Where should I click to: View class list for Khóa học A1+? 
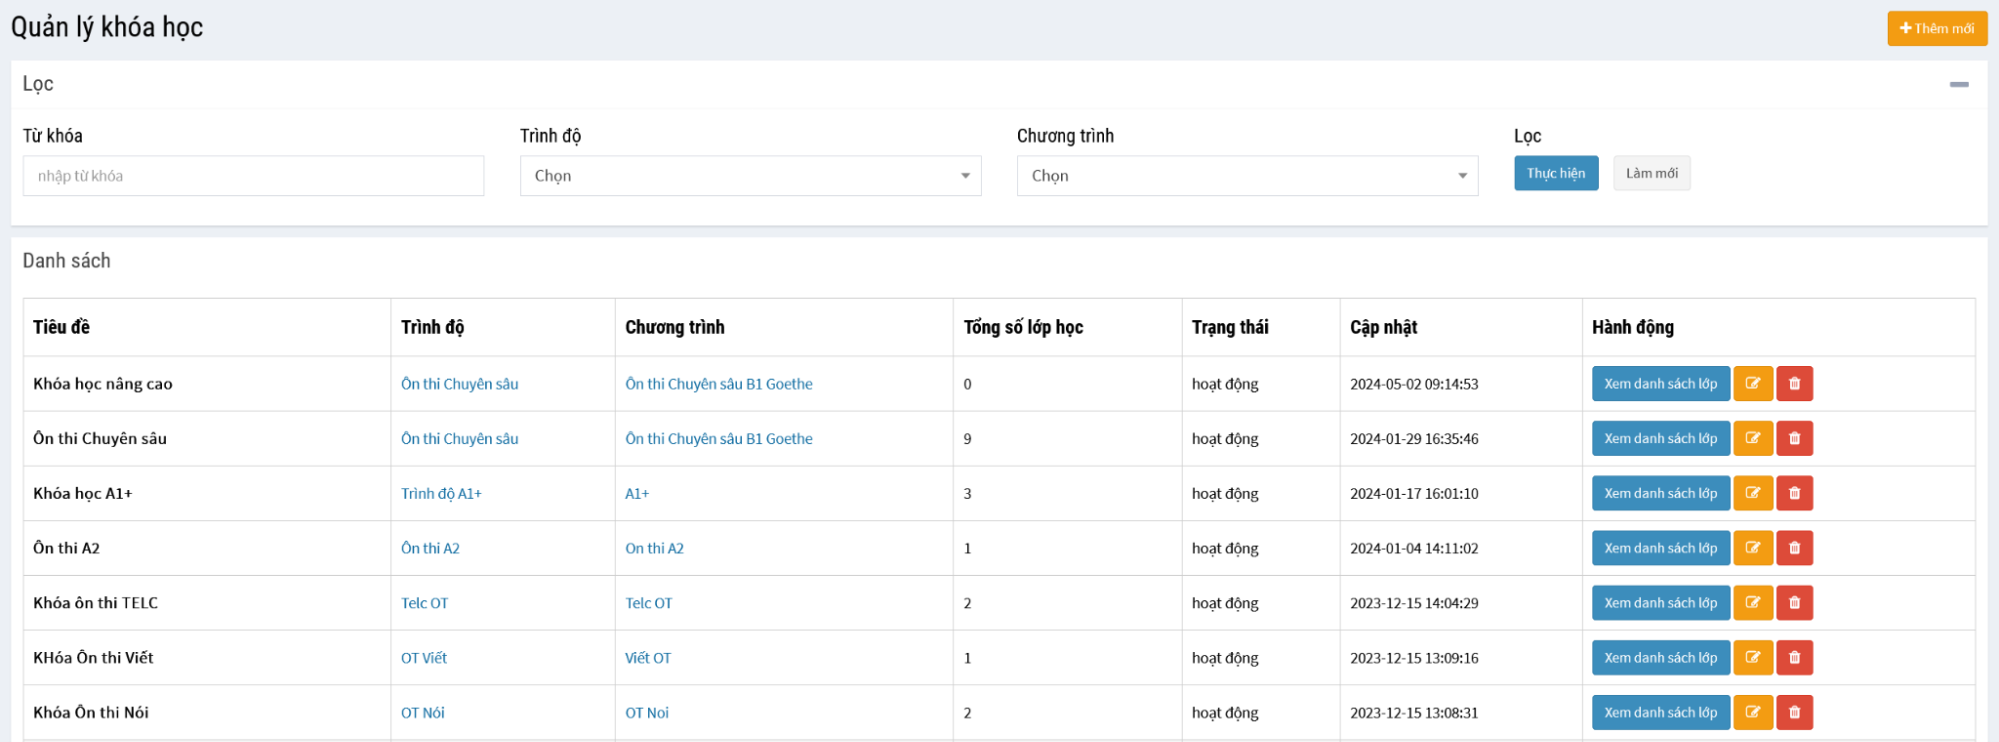click(x=1660, y=494)
